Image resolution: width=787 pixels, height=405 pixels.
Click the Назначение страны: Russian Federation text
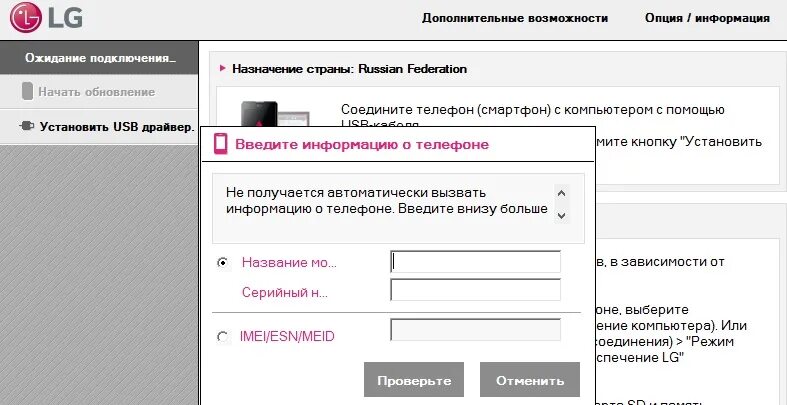349,69
